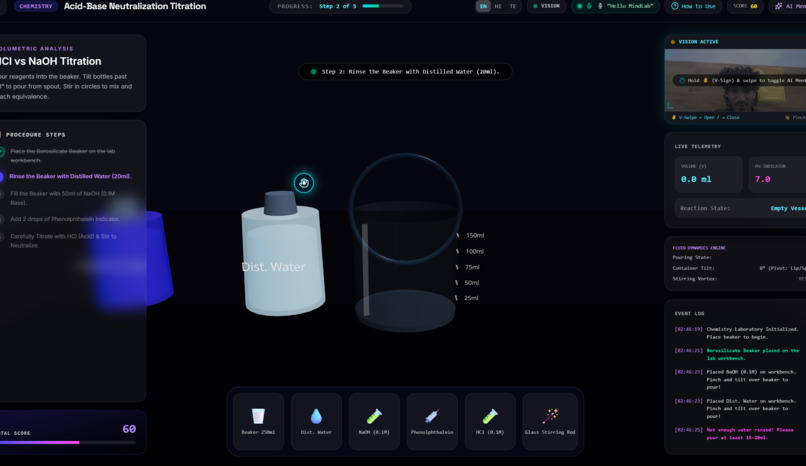Click the V-Swipe Open/Close hint text

[x=708, y=118]
